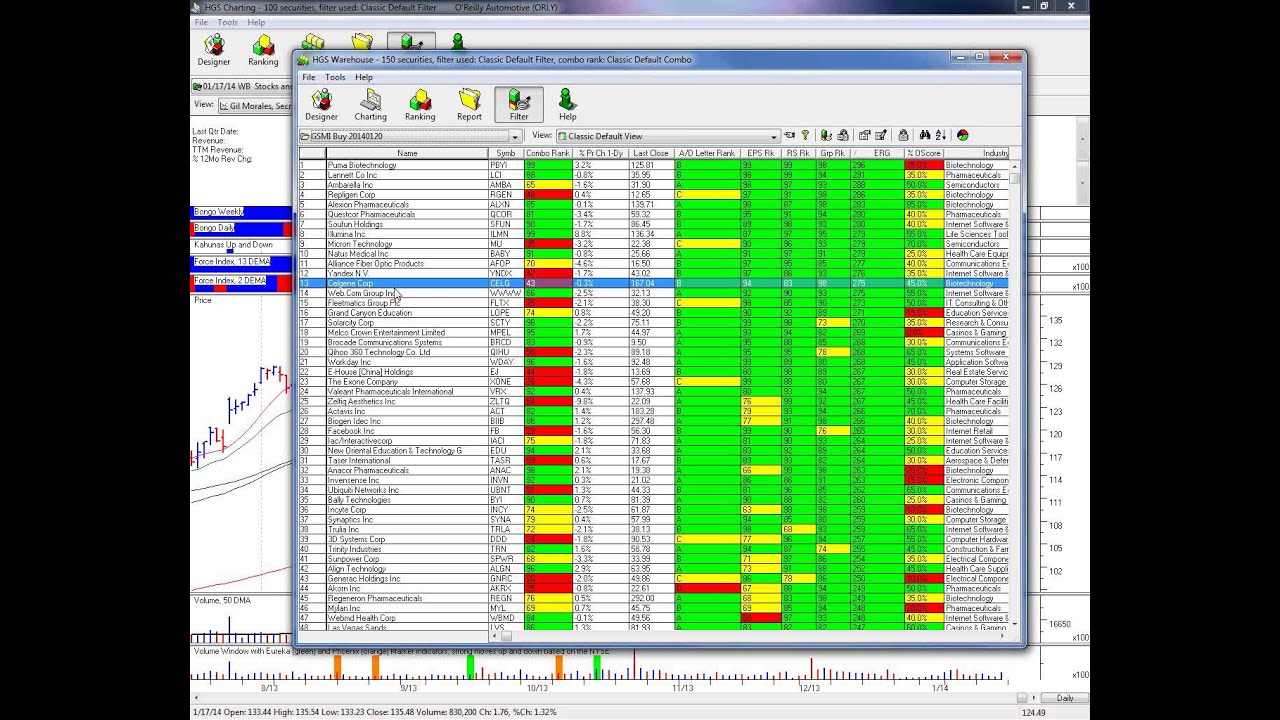Sort by the Symb column header
The width and height of the screenshot is (1280, 720).
(506, 153)
